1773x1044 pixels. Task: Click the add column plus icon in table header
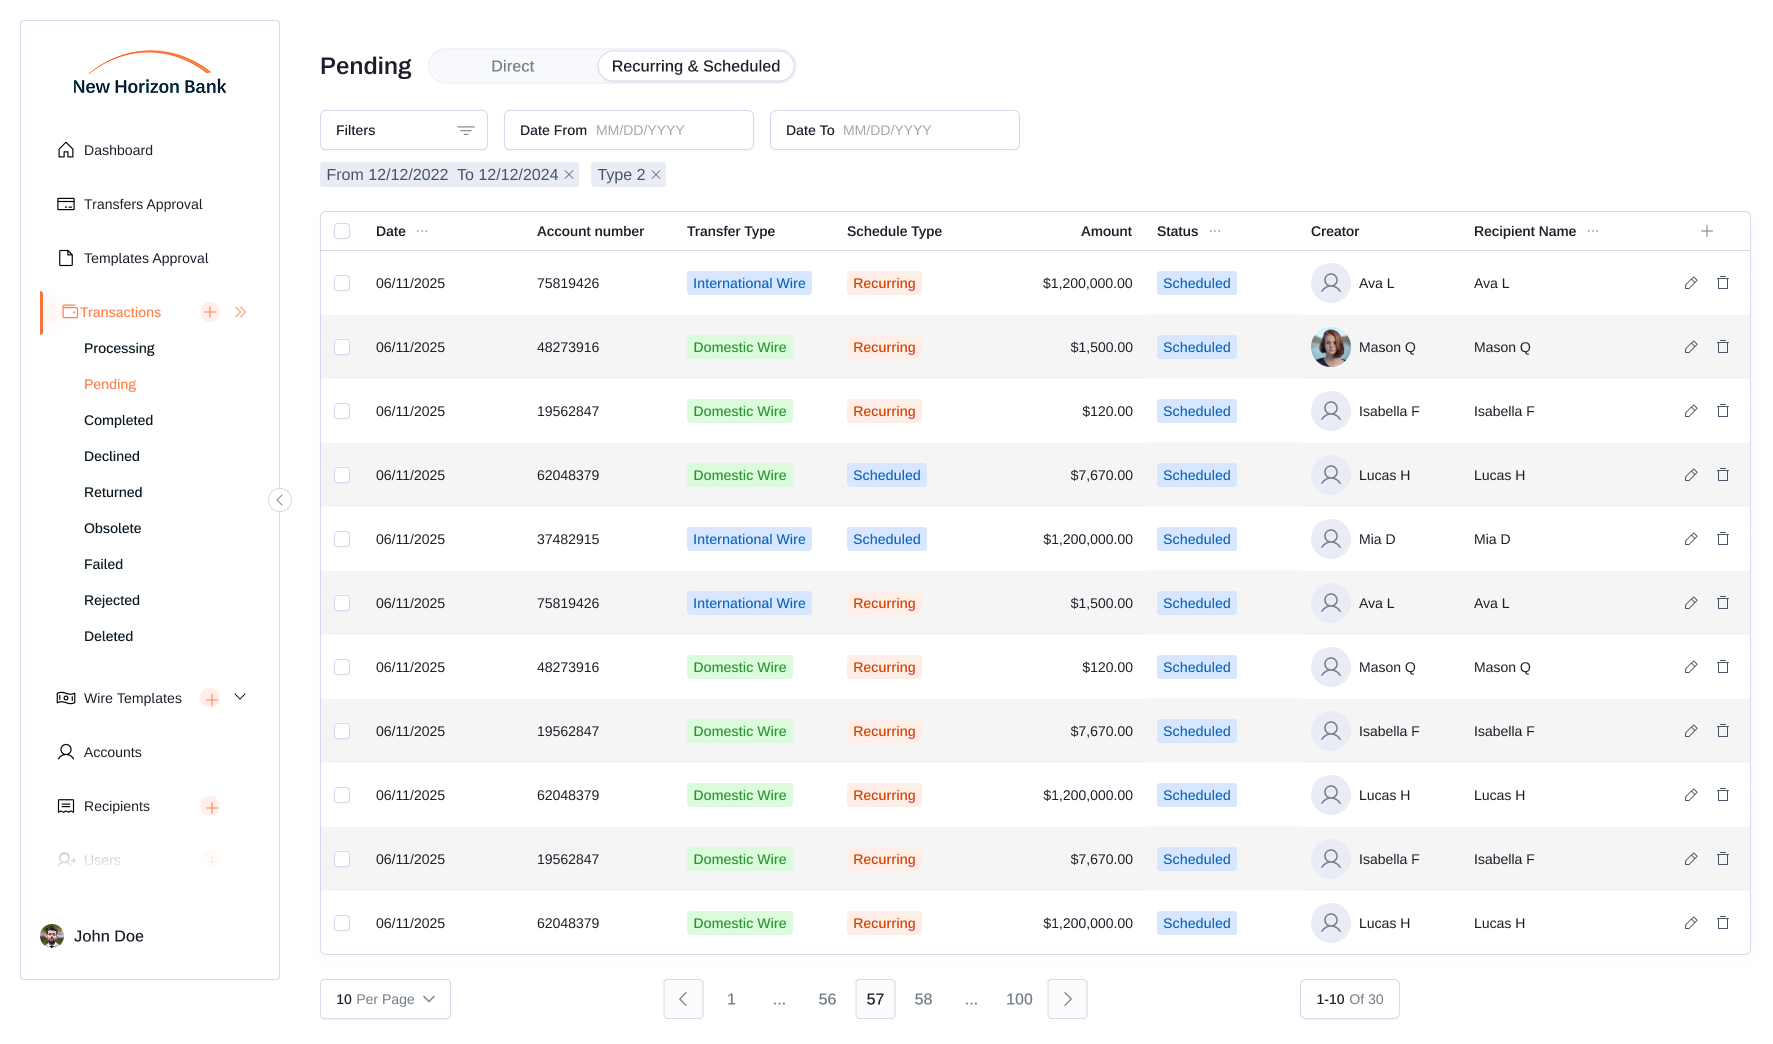pos(1707,231)
